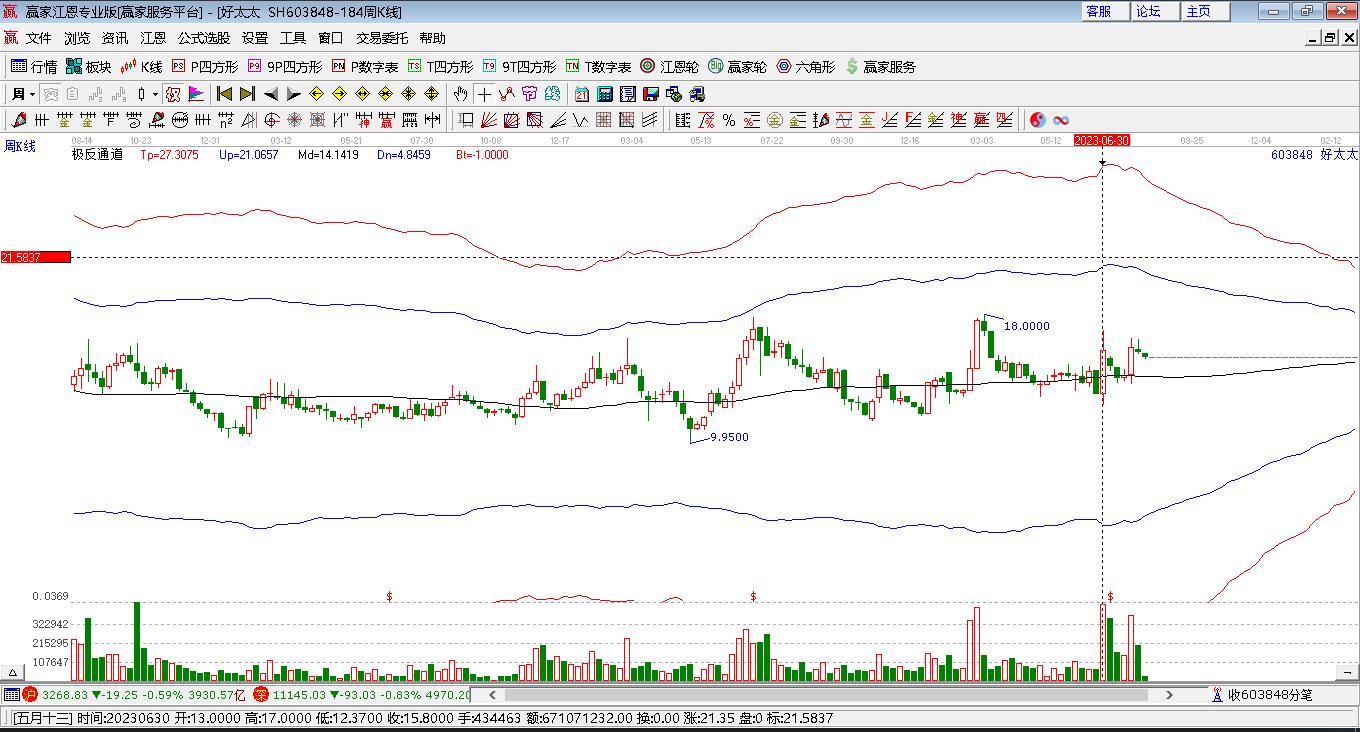
Task: Open the 设置 menu
Action: coord(255,38)
